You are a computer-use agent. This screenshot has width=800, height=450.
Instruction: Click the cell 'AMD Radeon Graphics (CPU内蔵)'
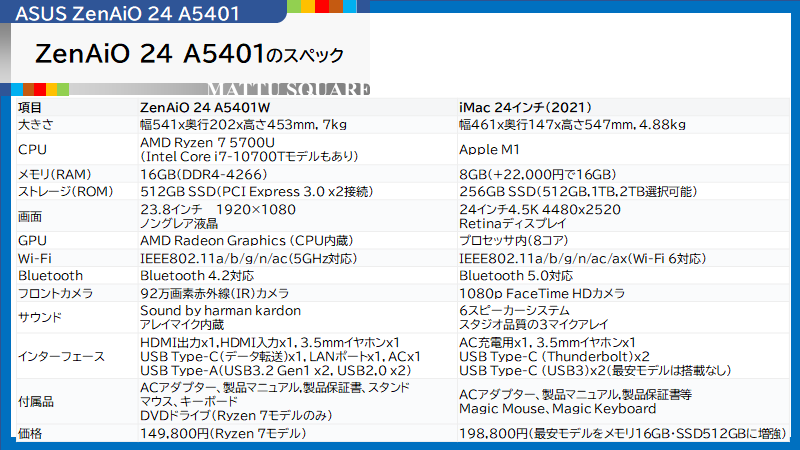click(x=247, y=241)
